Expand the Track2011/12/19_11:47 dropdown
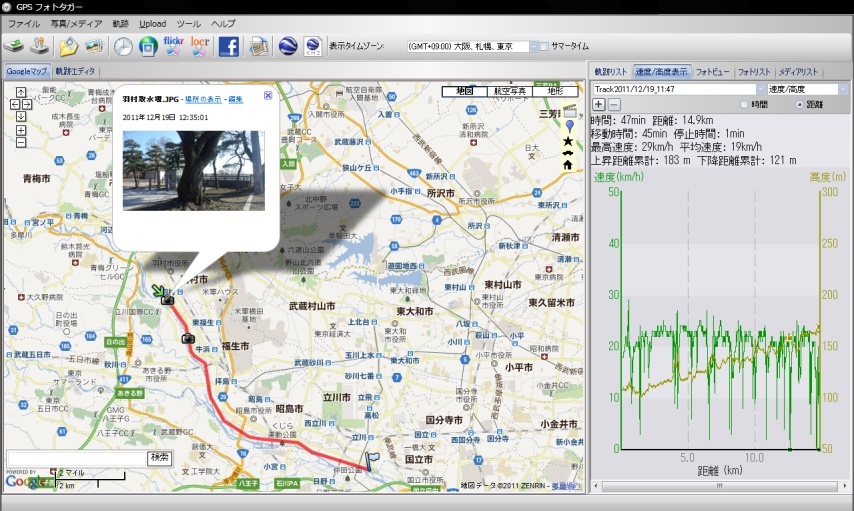 click(x=759, y=89)
